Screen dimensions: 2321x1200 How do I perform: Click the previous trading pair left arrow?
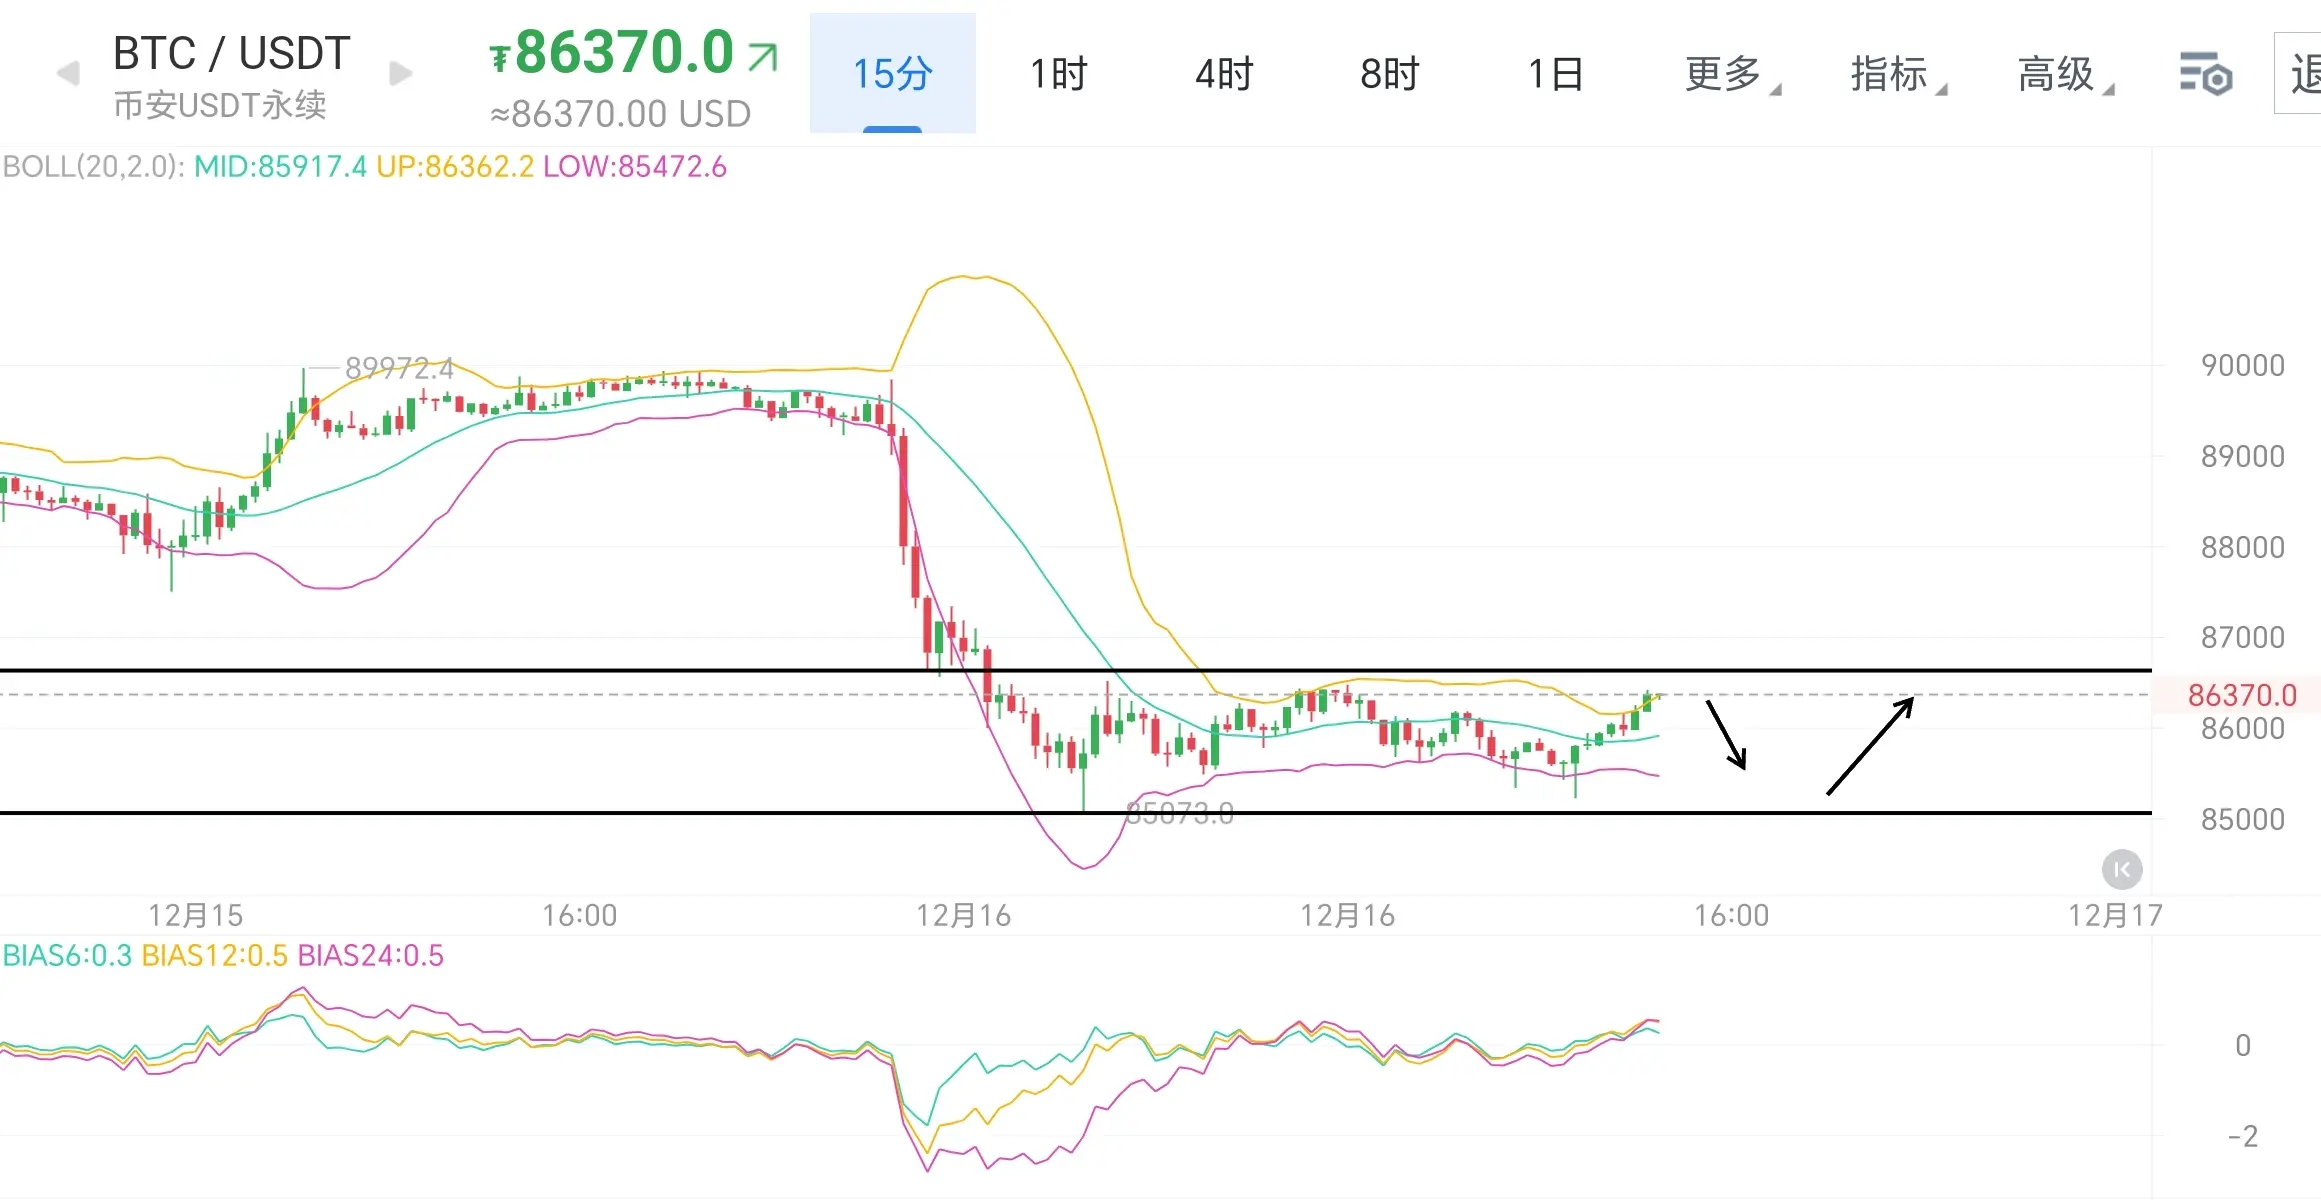point(68,73)
